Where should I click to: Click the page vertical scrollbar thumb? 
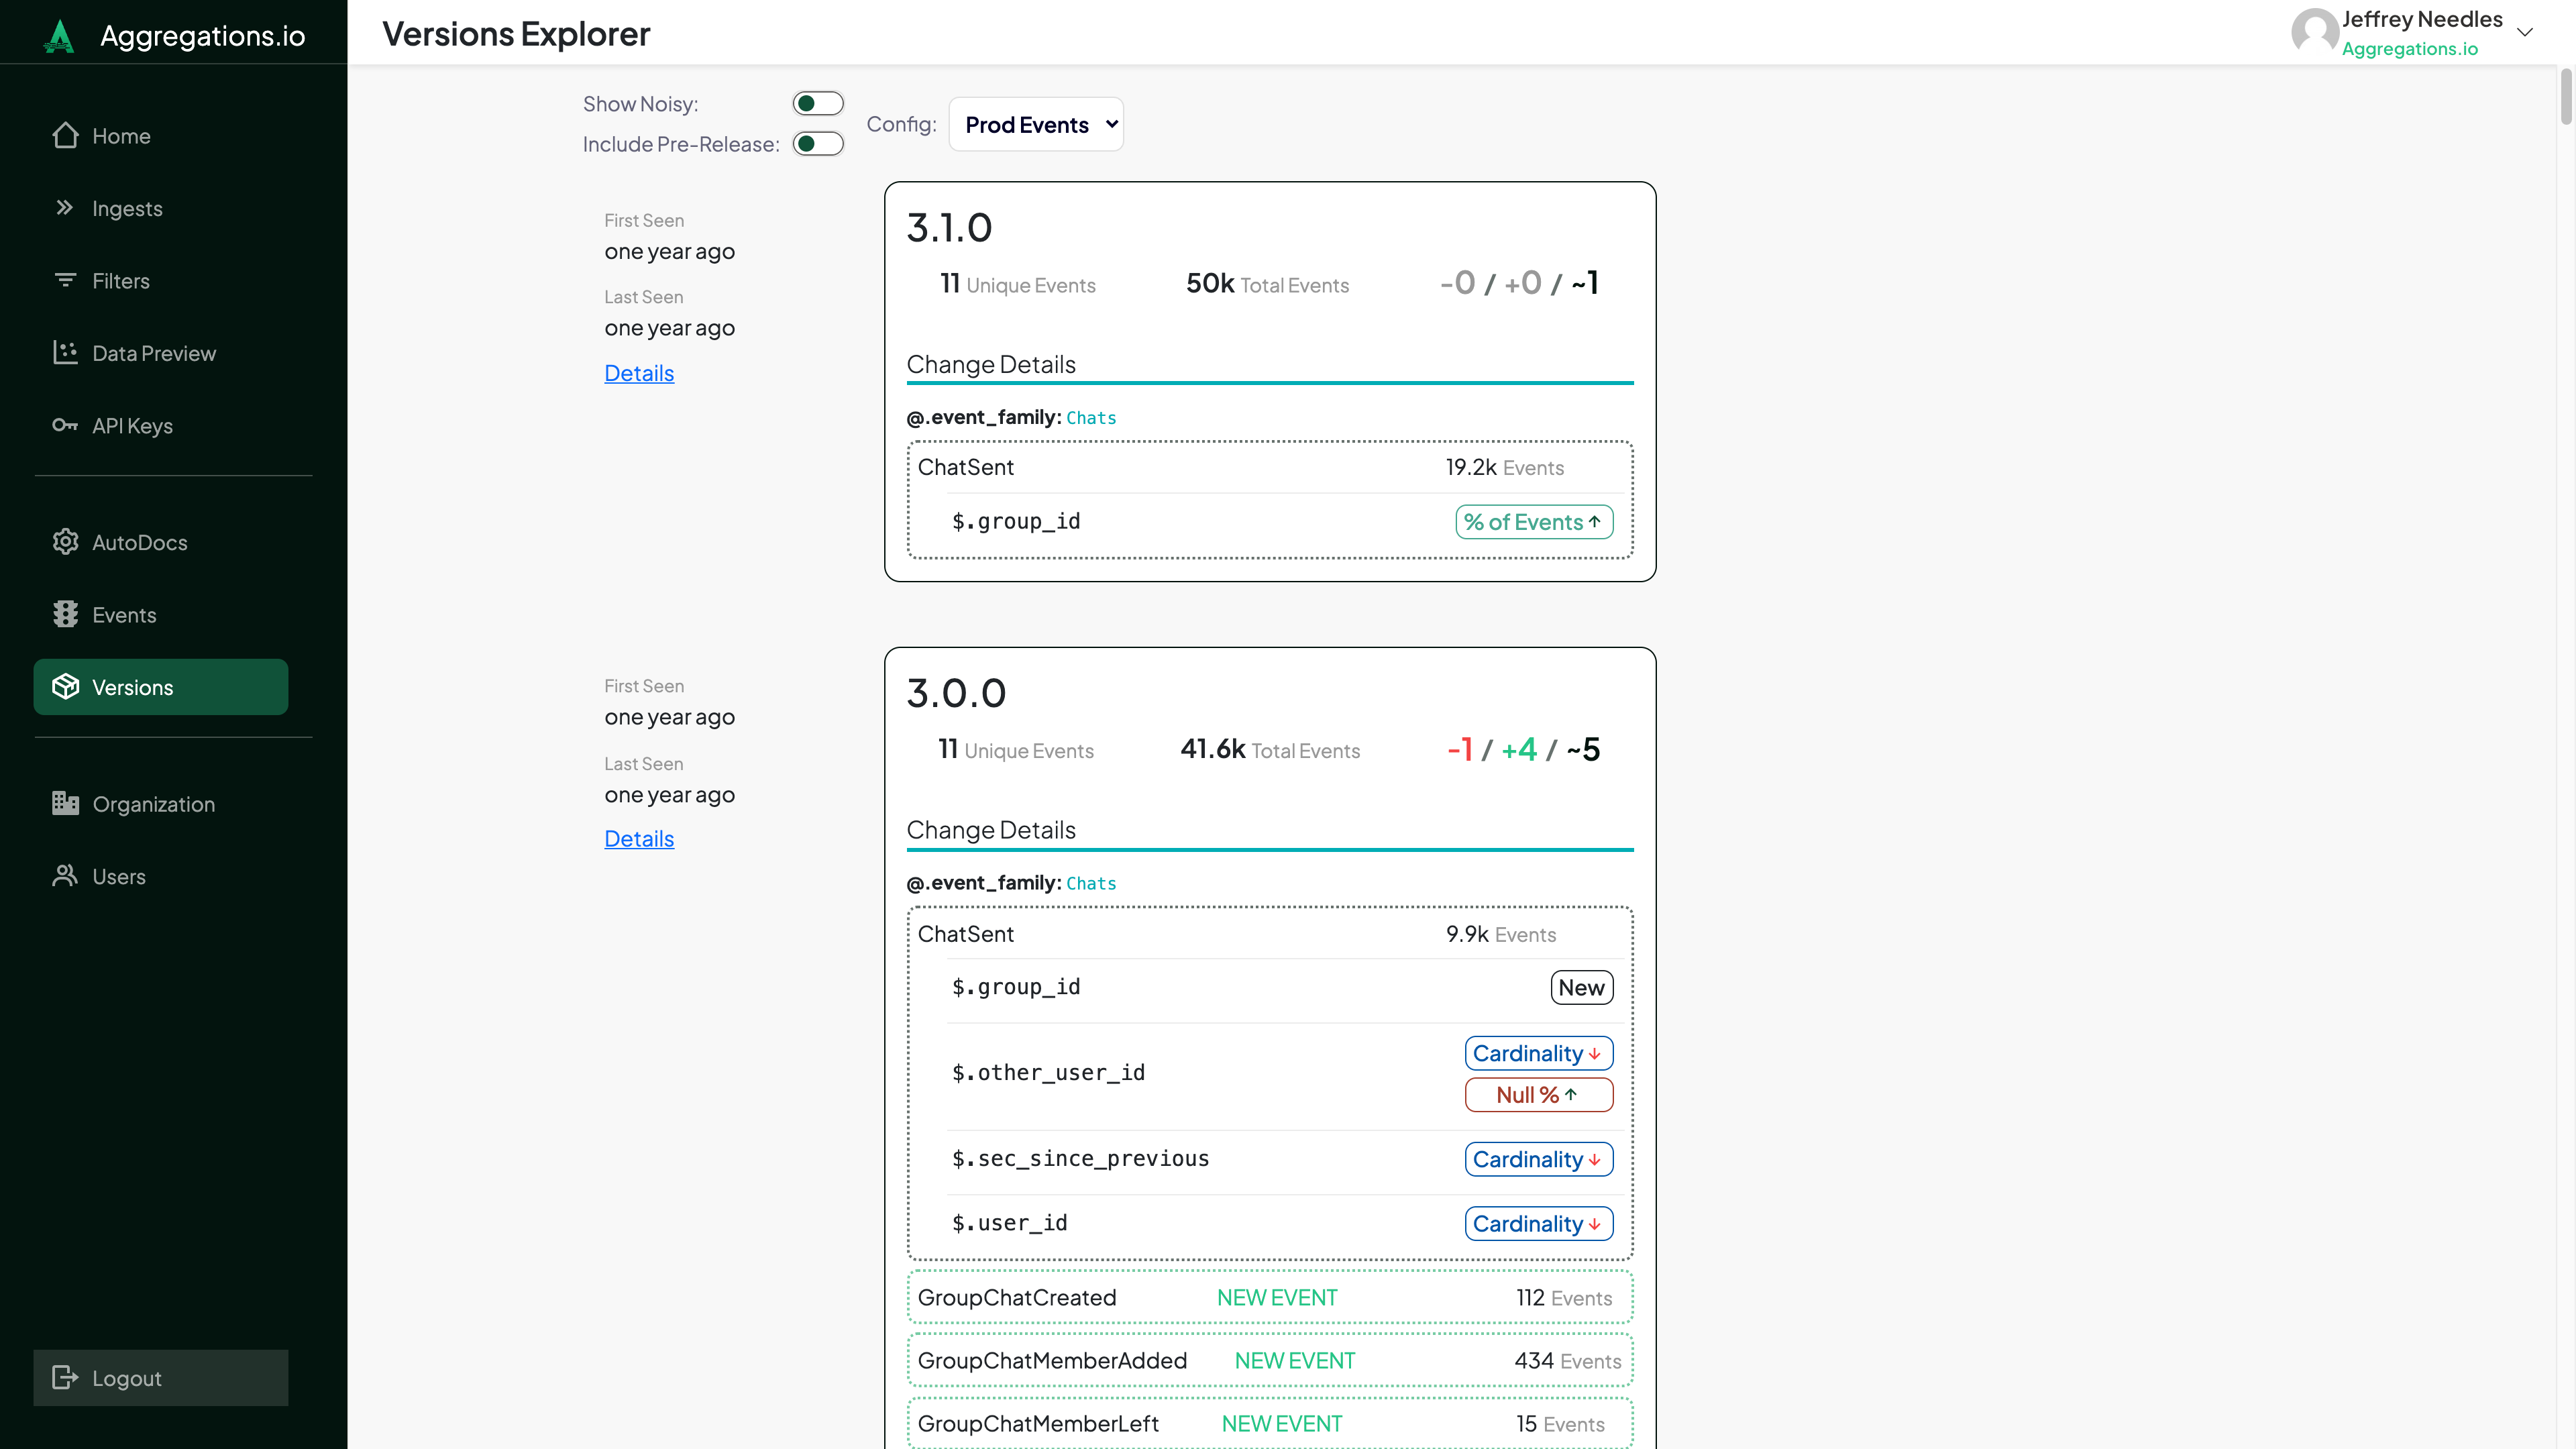click(x=2565, y=98)
